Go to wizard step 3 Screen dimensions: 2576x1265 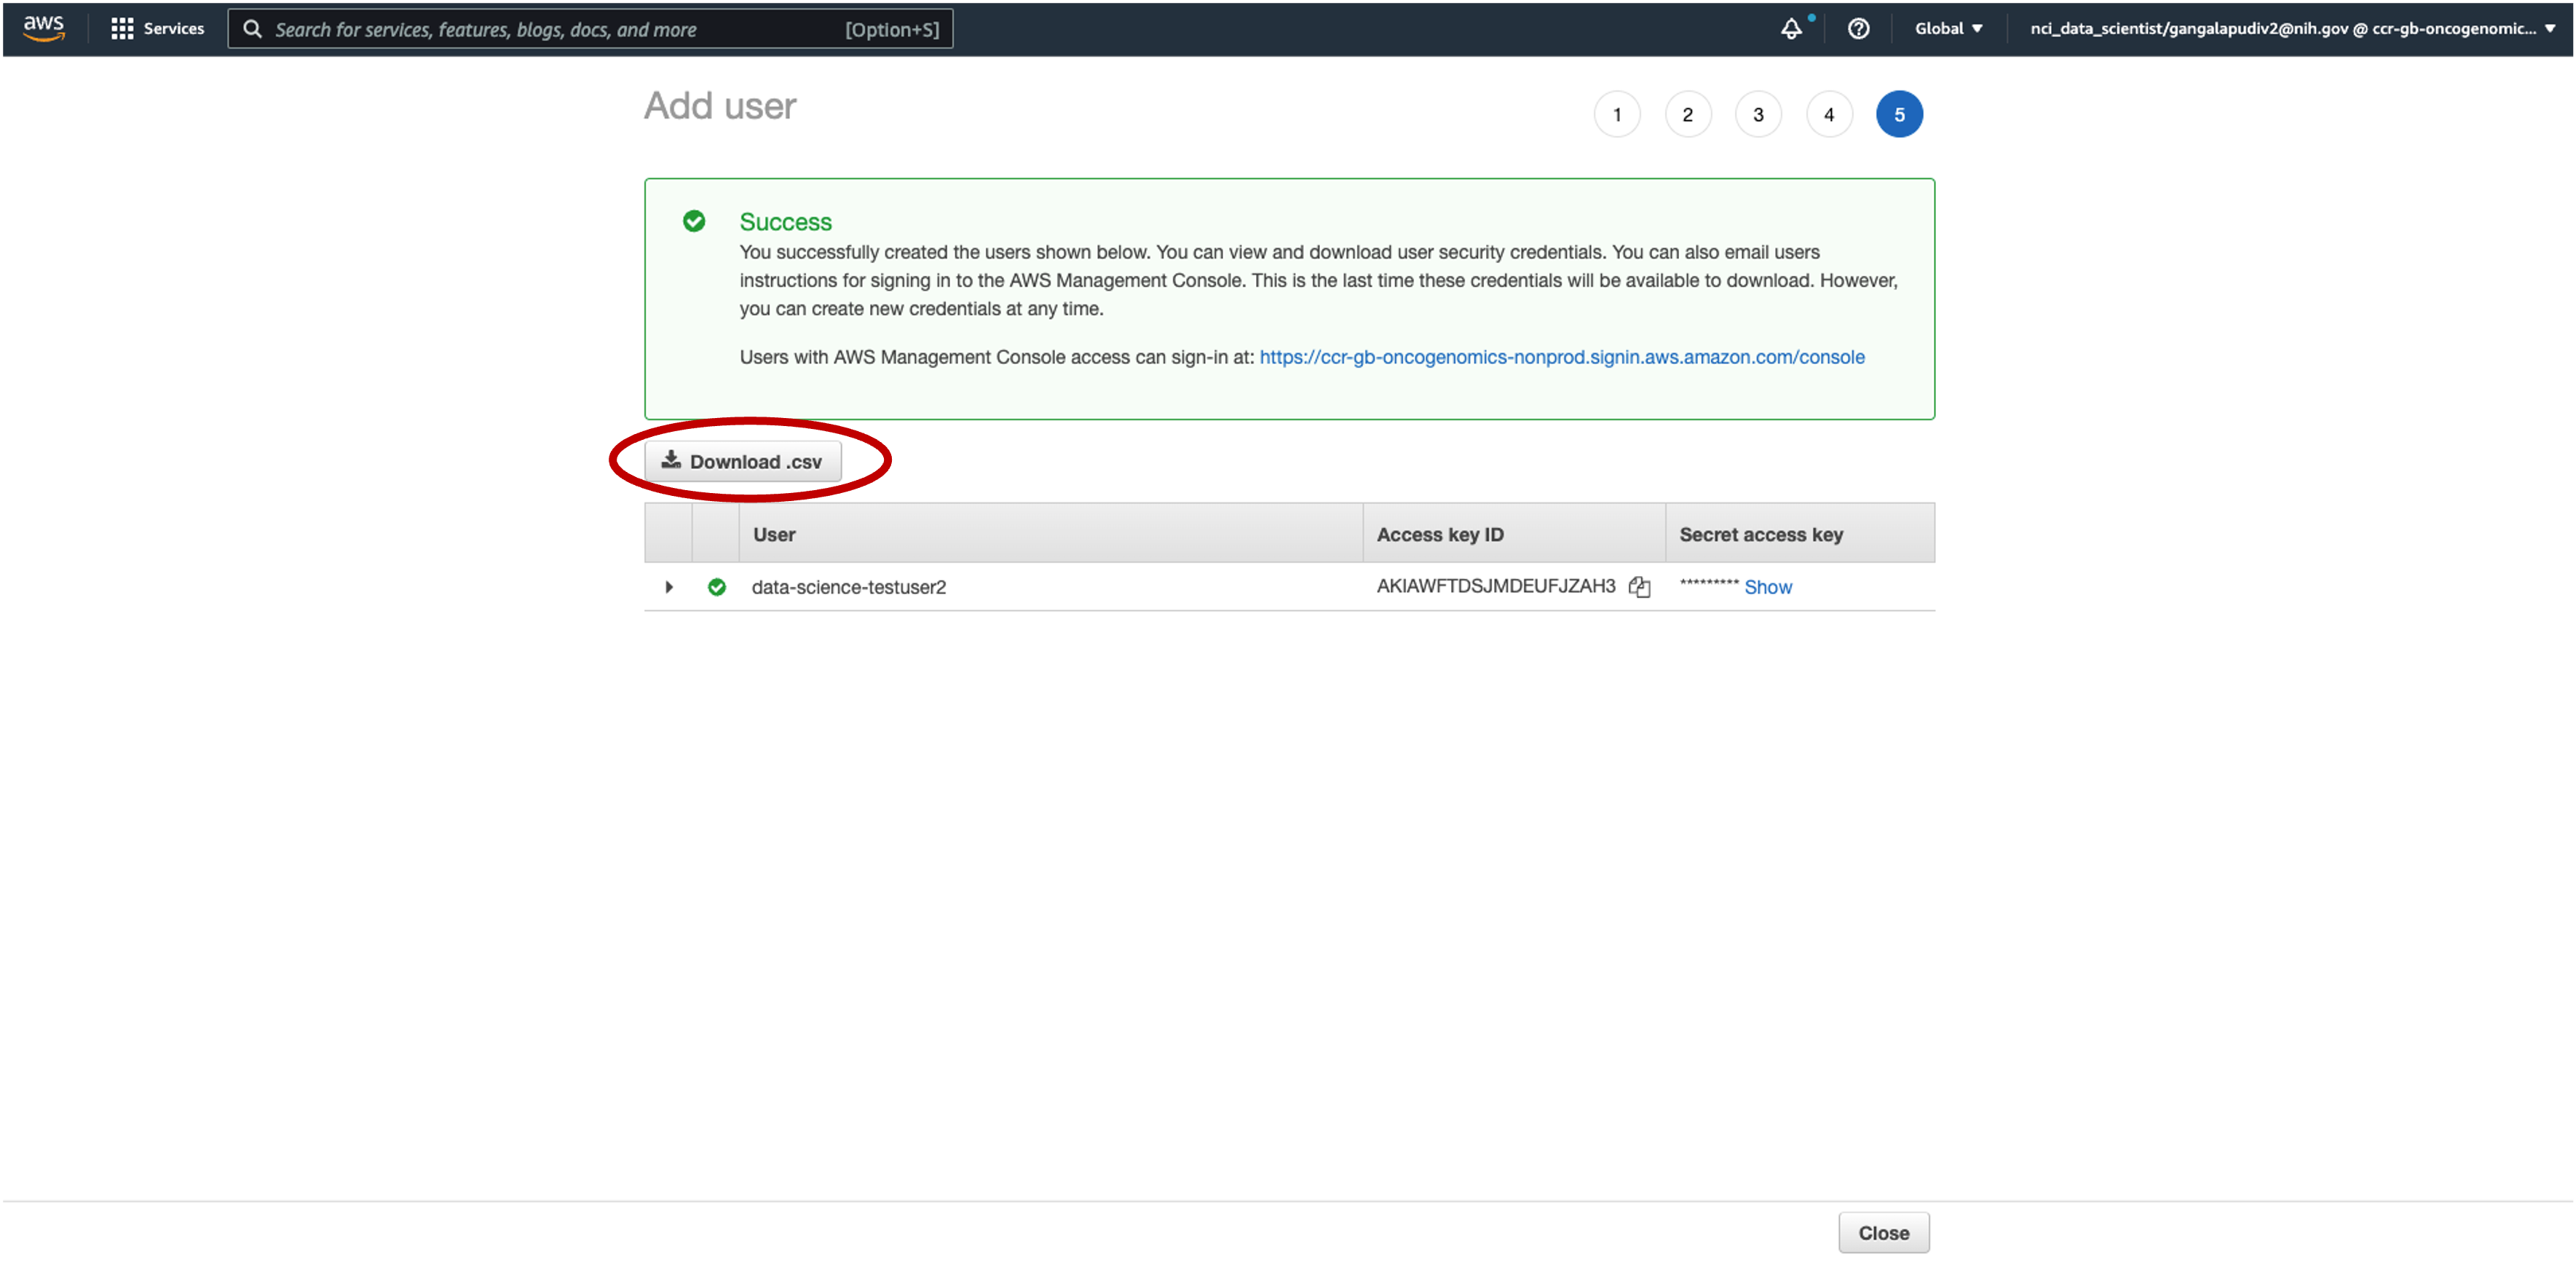(1758, 114)
